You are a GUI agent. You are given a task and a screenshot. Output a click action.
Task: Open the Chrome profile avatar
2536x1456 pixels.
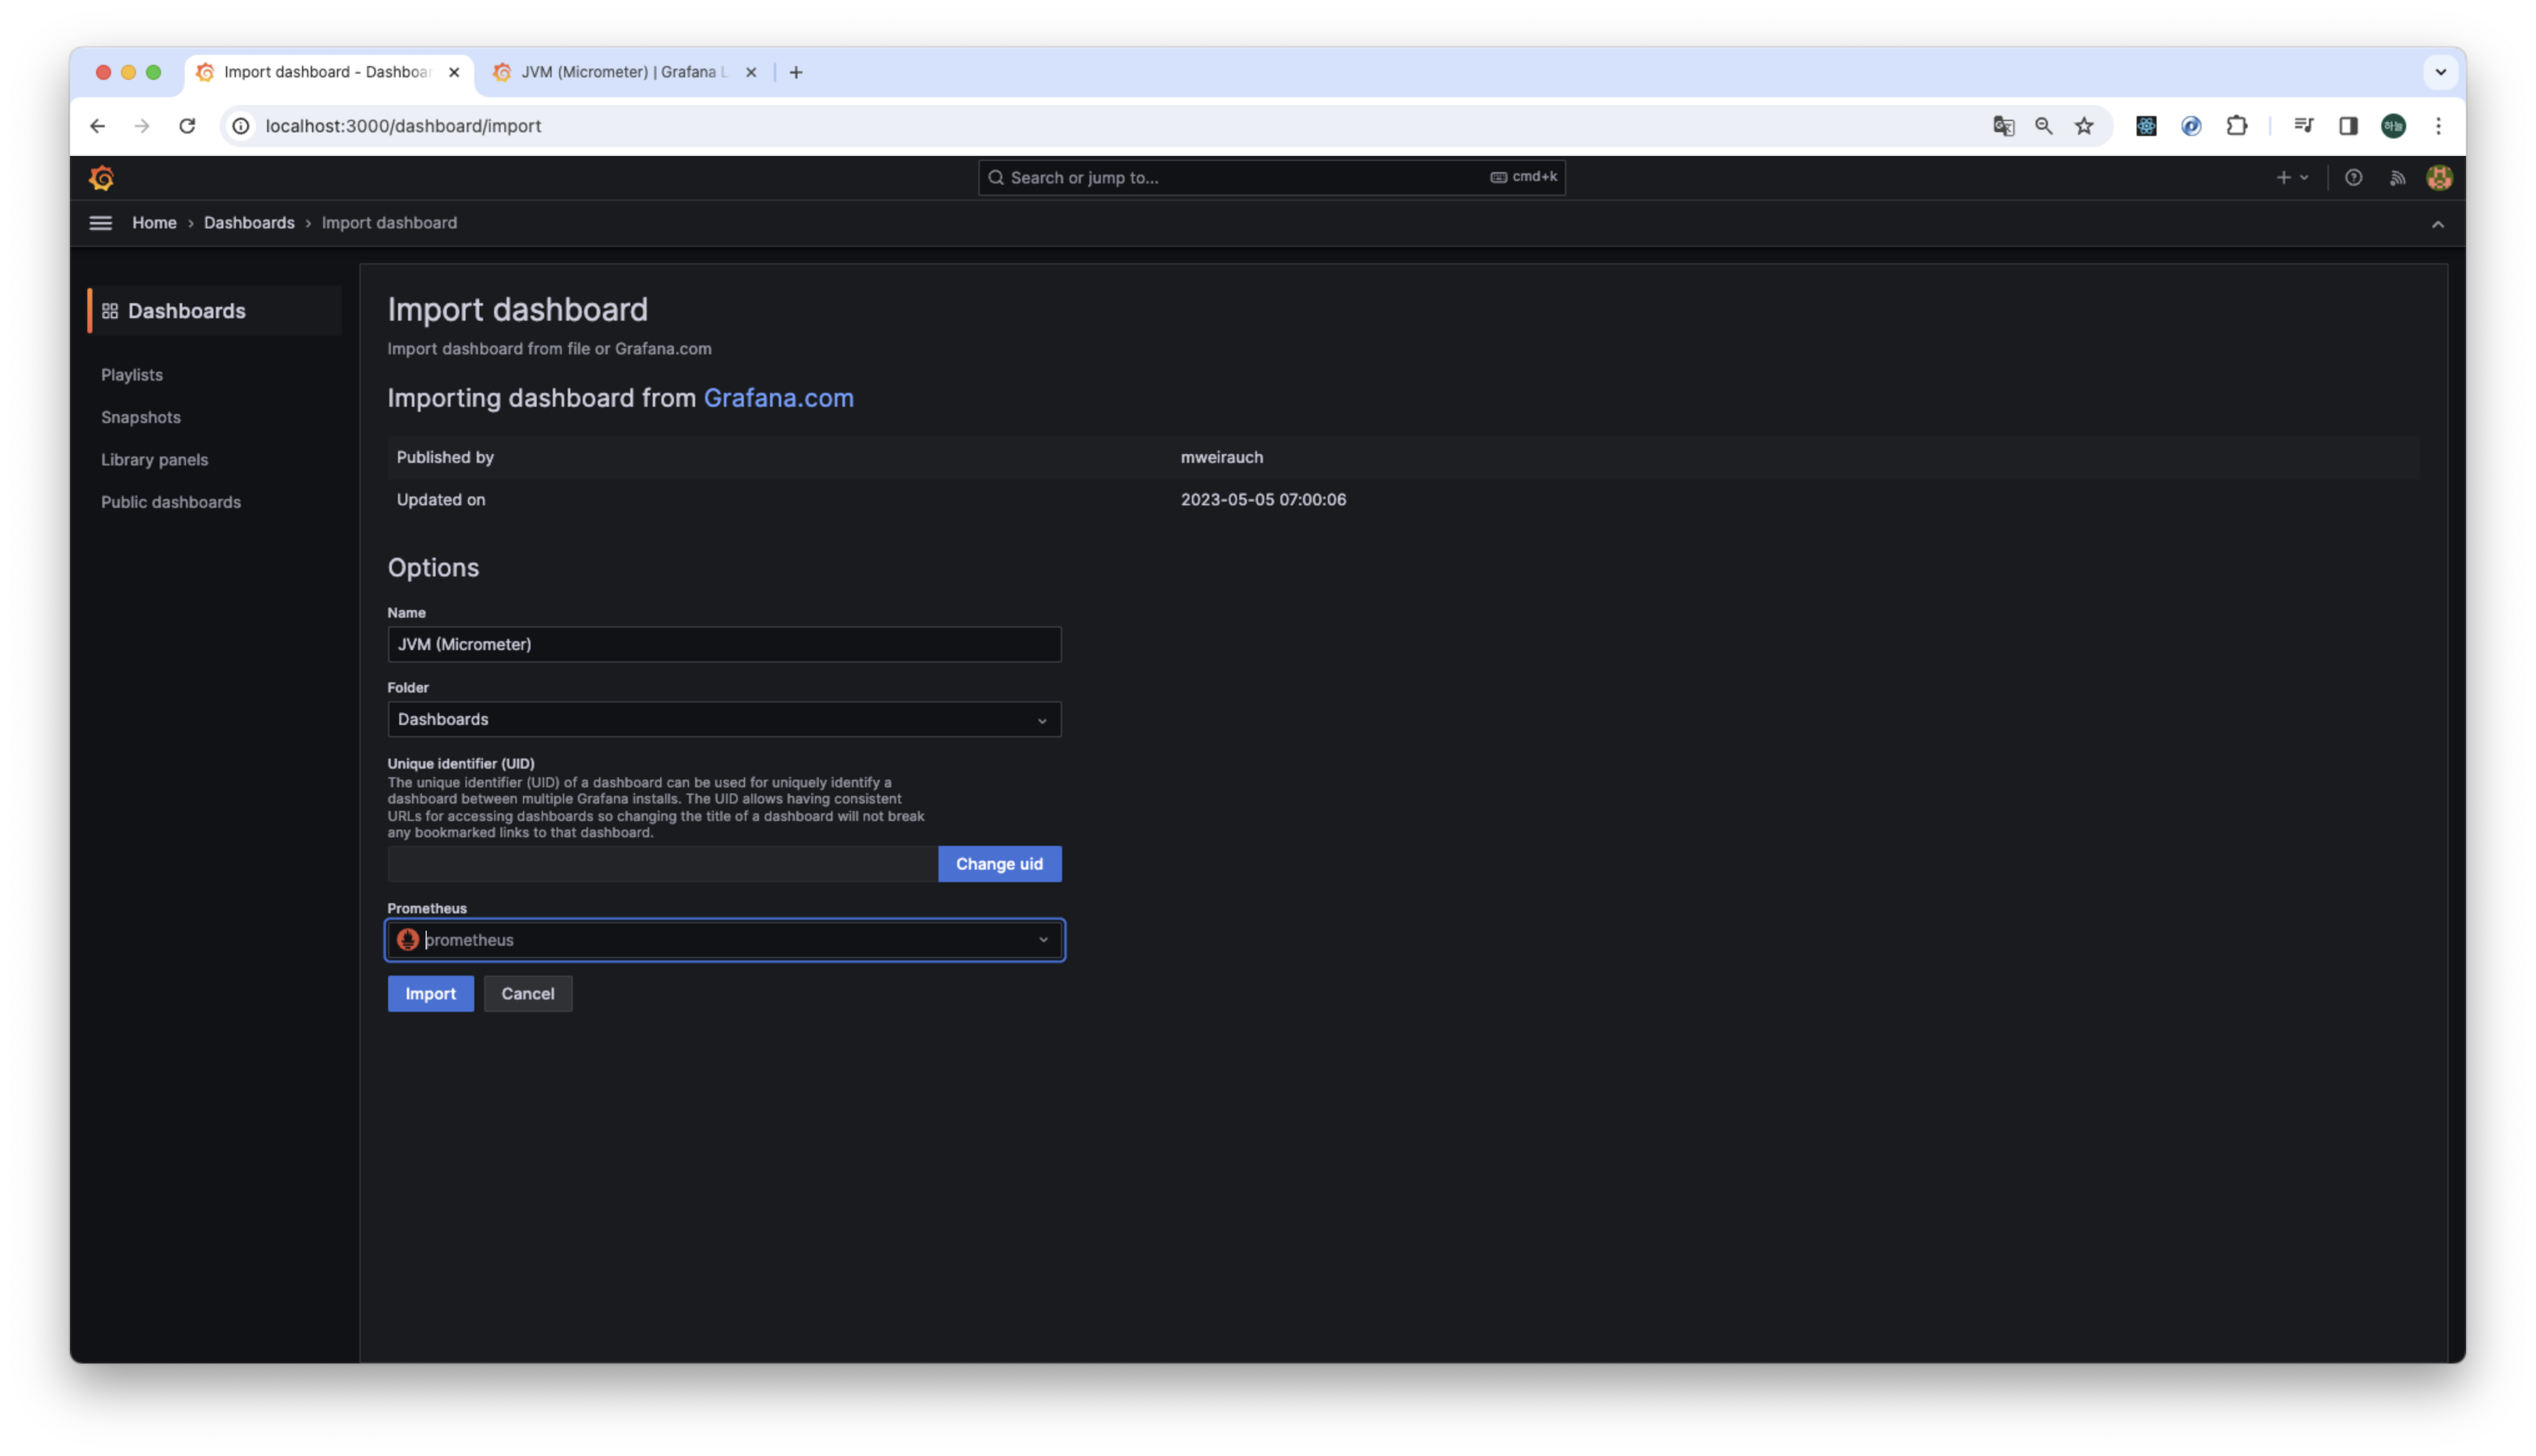[2393, 126]
